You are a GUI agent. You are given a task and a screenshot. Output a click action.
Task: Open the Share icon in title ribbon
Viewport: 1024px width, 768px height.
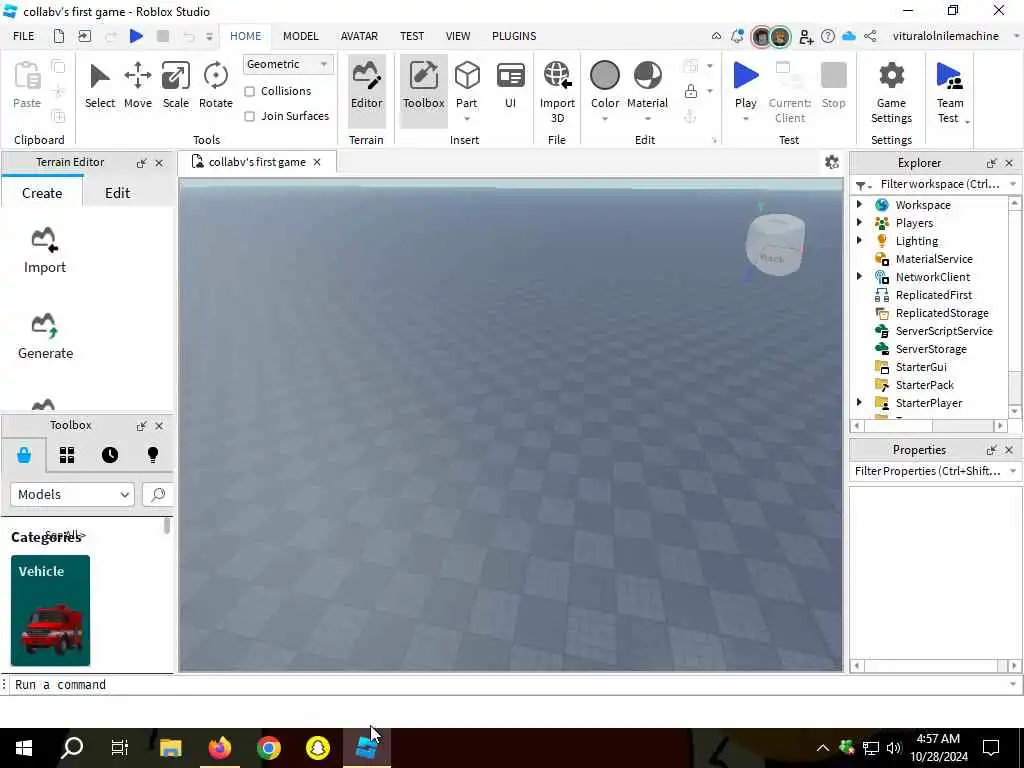pyautogui.click(x=870, y=37)
